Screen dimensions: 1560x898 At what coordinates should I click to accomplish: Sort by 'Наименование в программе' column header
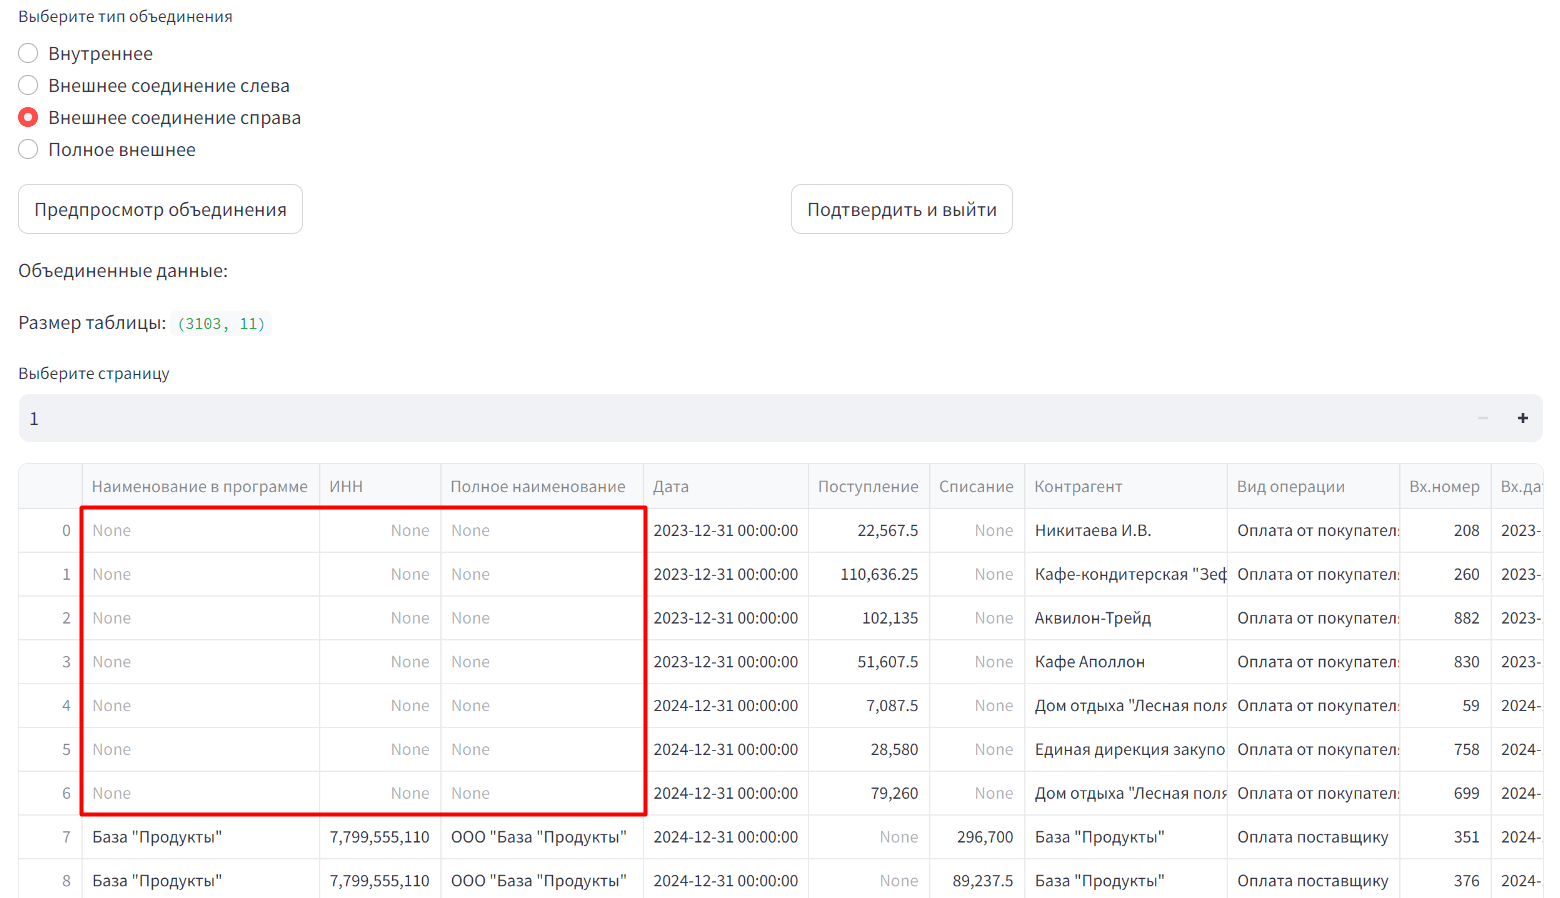point(200,487)
